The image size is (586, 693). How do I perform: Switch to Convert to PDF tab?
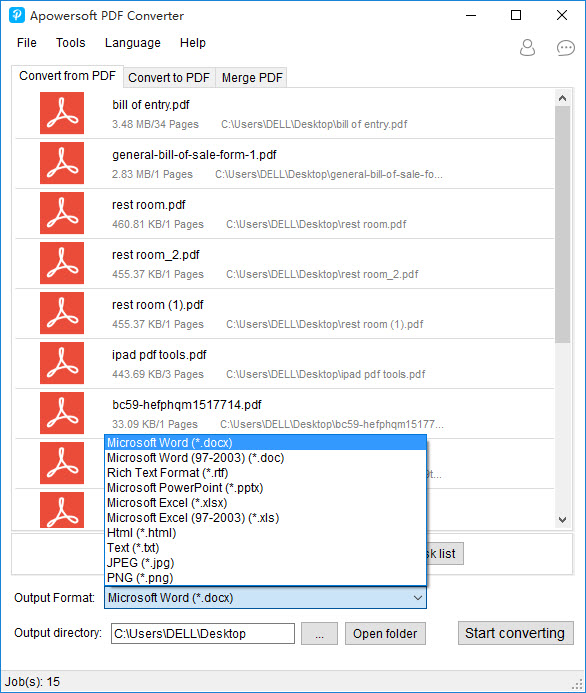pyautogui.click(x=169, y=78)
